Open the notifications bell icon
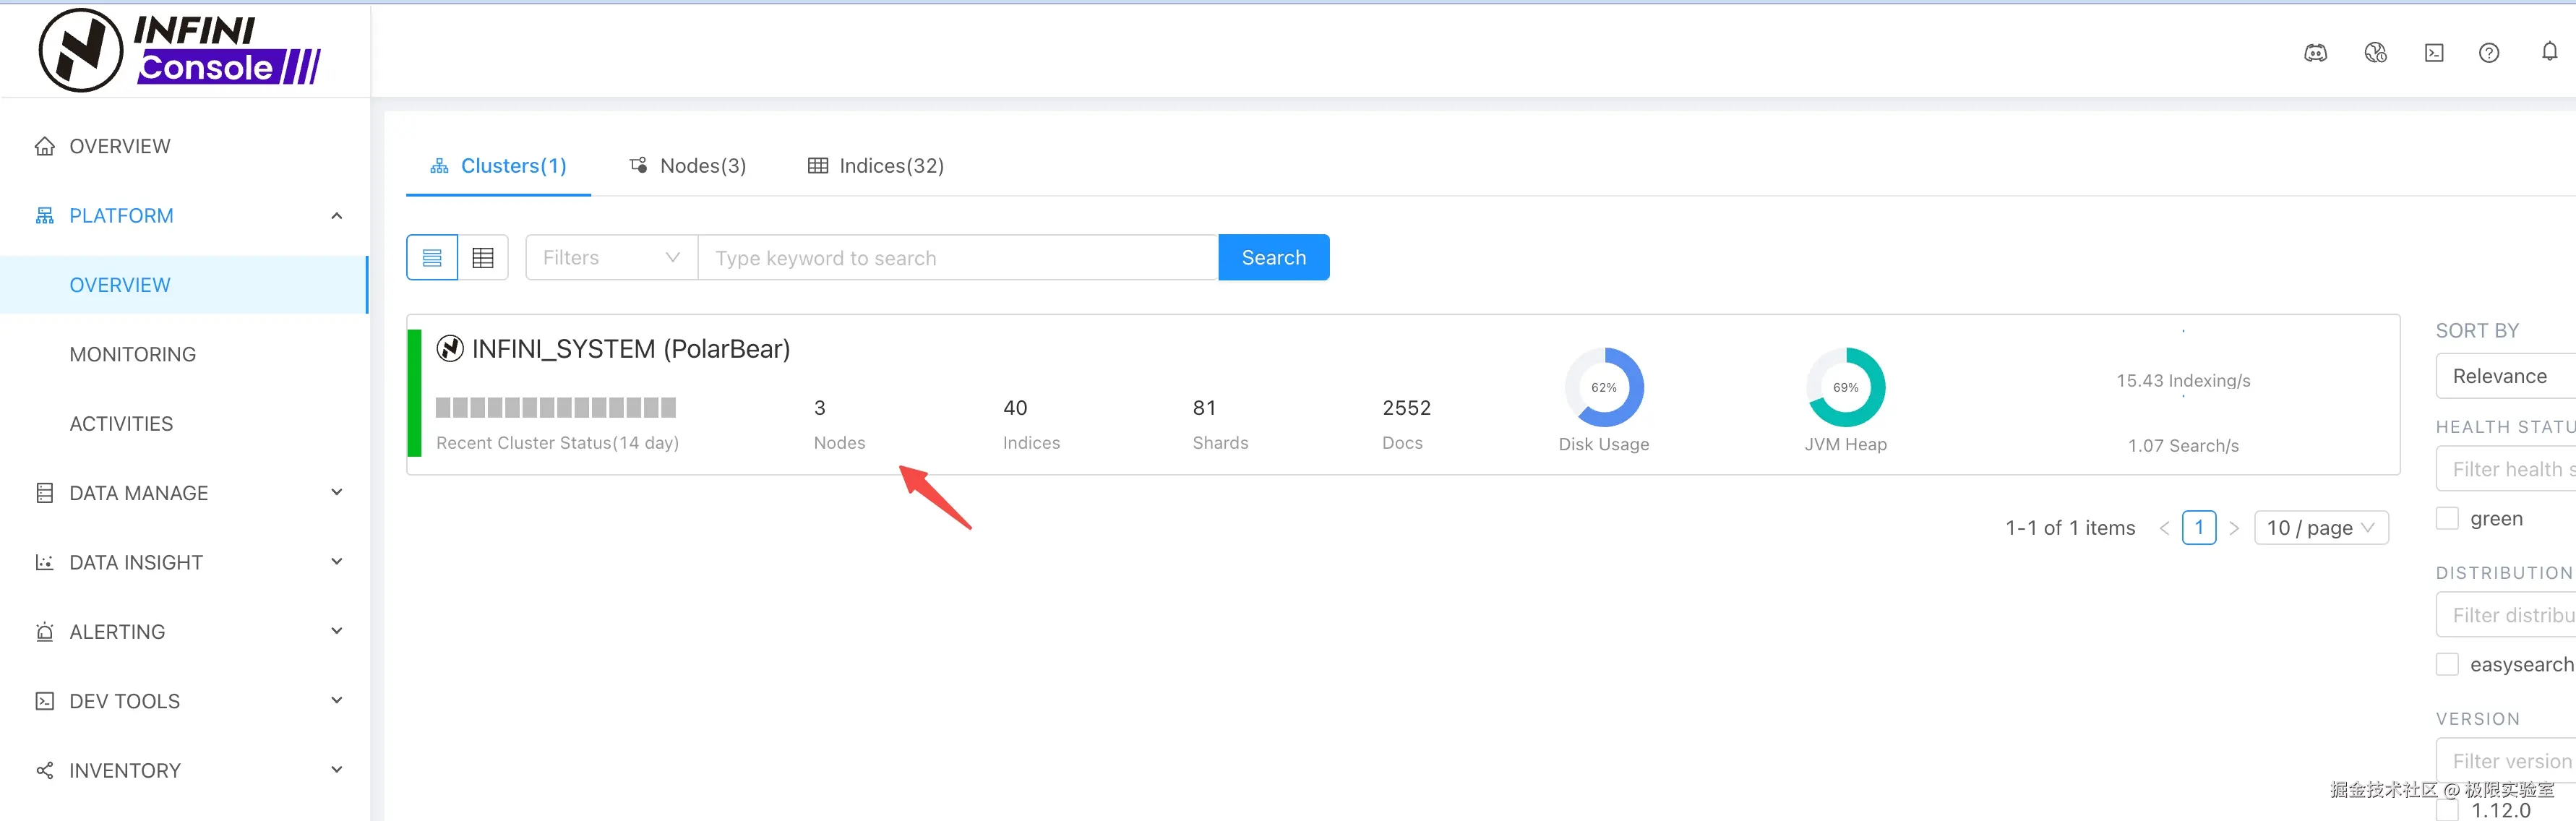 pos(2549,51)
